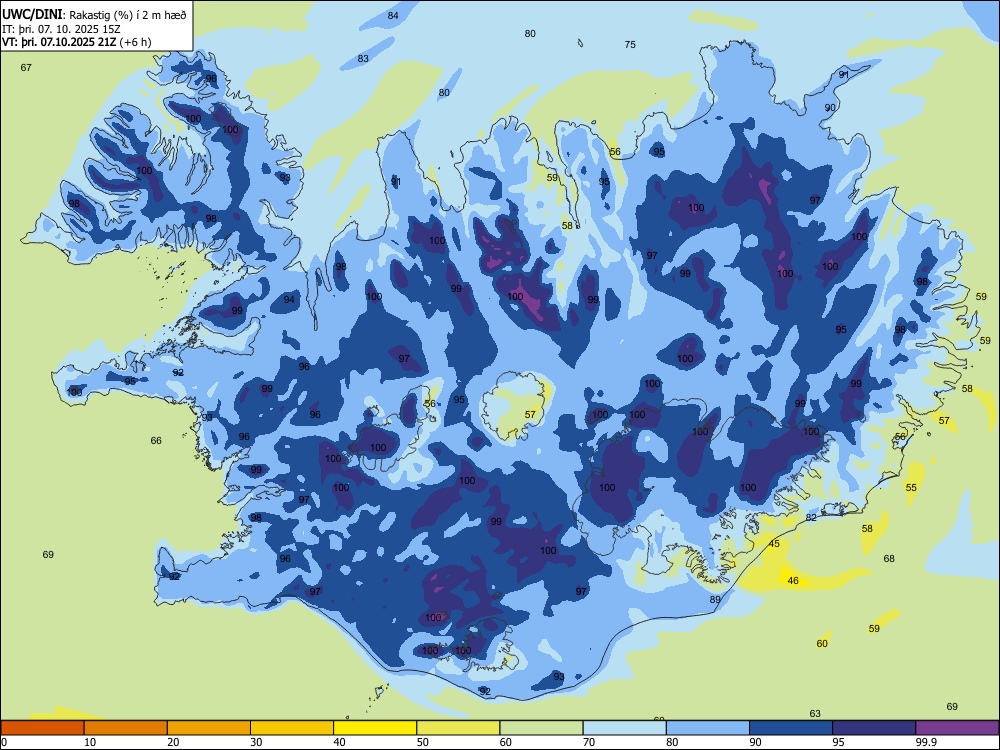Click the legend tick label 20
The image size is (1000, 750).
[x=173, y=742]
